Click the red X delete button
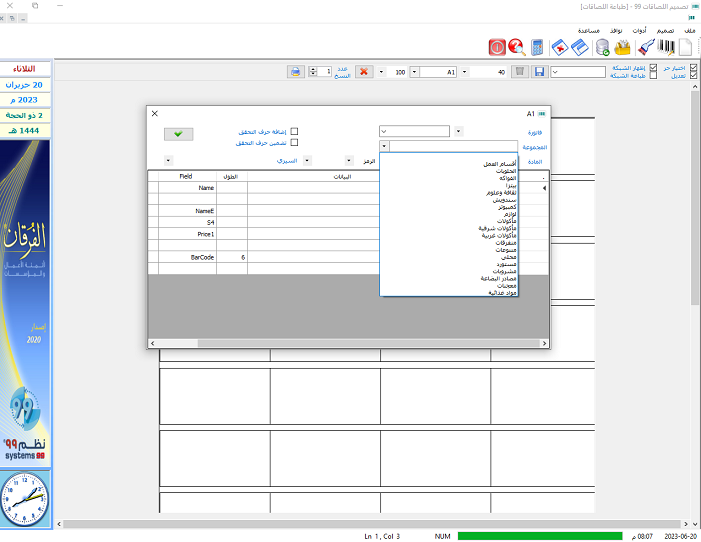 click(364, 72)
